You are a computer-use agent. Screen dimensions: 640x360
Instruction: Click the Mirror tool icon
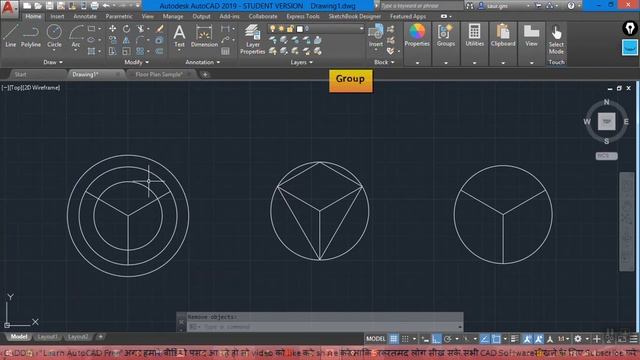pyautogui.click(x=126, y=40)
